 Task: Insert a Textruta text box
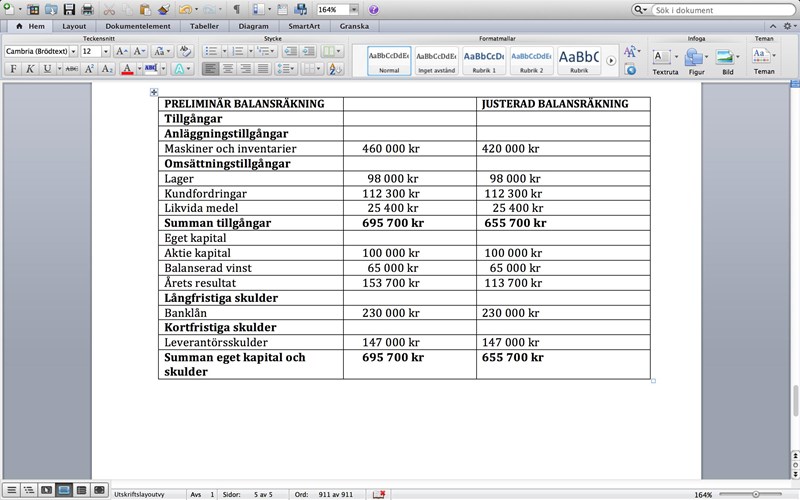pyautogui.click(x=664, y=58)
